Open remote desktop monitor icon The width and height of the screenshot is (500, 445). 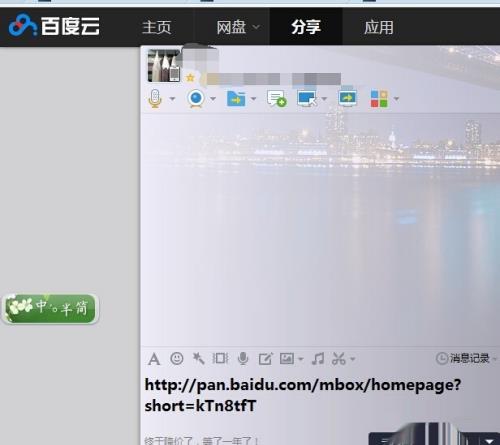(307, 98)
